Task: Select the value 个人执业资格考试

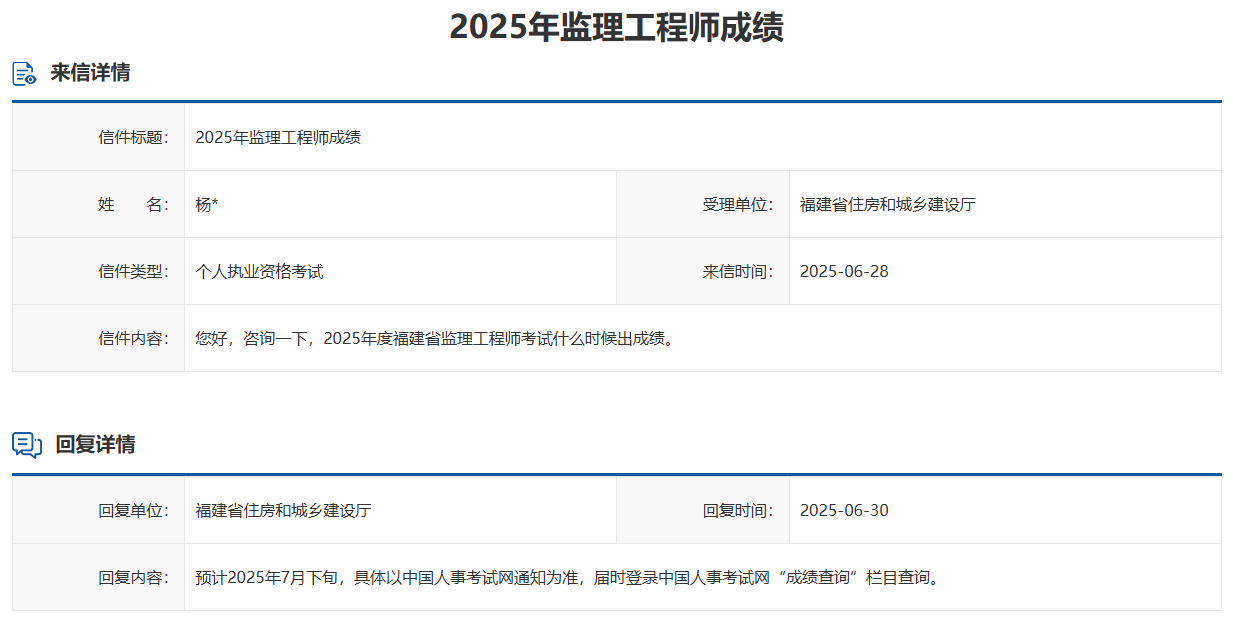Action: (x=259, y=272)
